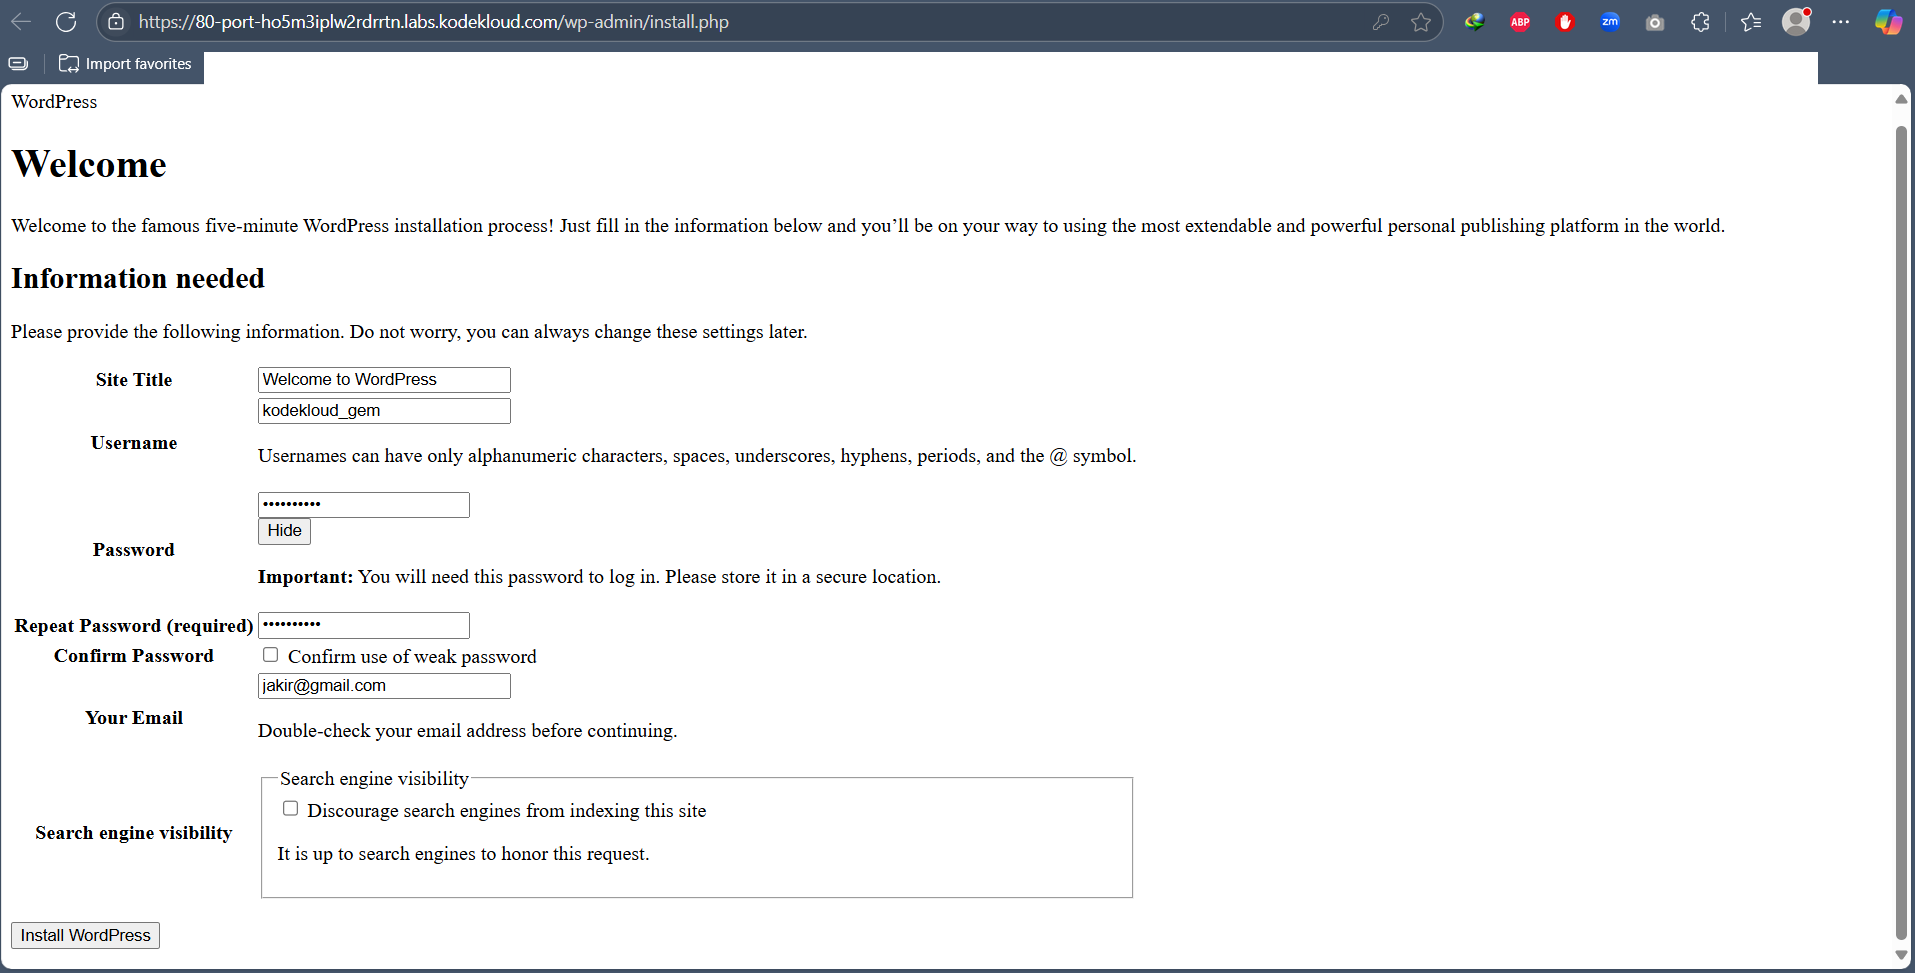Open the ABP Adblock Plus extension
The image size is (1915, 973).
(x=1520, y=22)
